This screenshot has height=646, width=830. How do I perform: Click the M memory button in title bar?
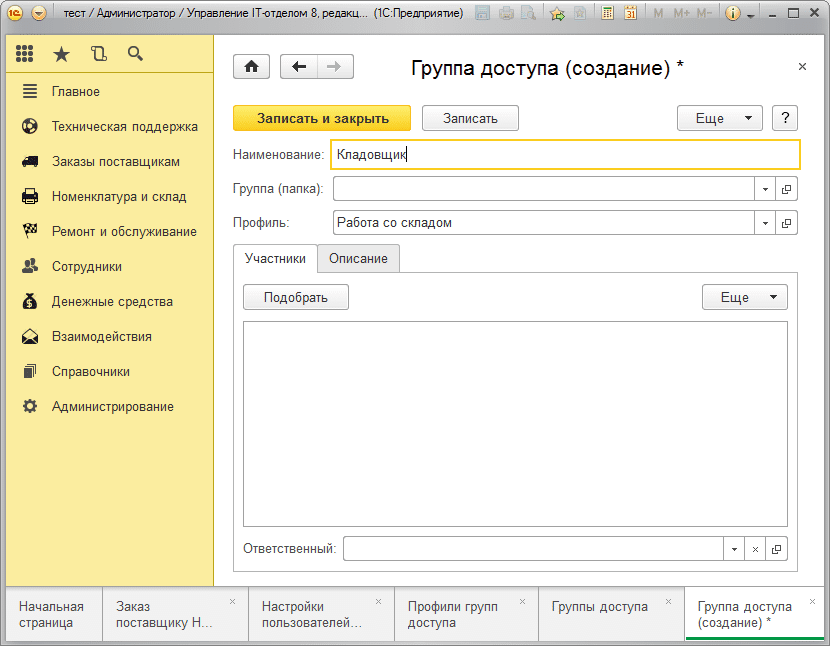point(658,13)
